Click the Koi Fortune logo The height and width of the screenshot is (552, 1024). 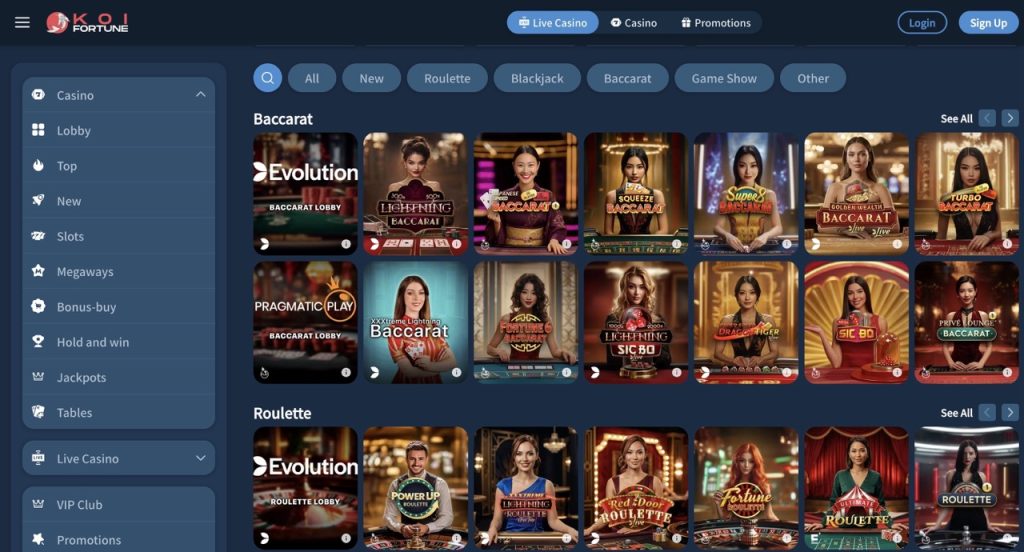pos(87,23)
